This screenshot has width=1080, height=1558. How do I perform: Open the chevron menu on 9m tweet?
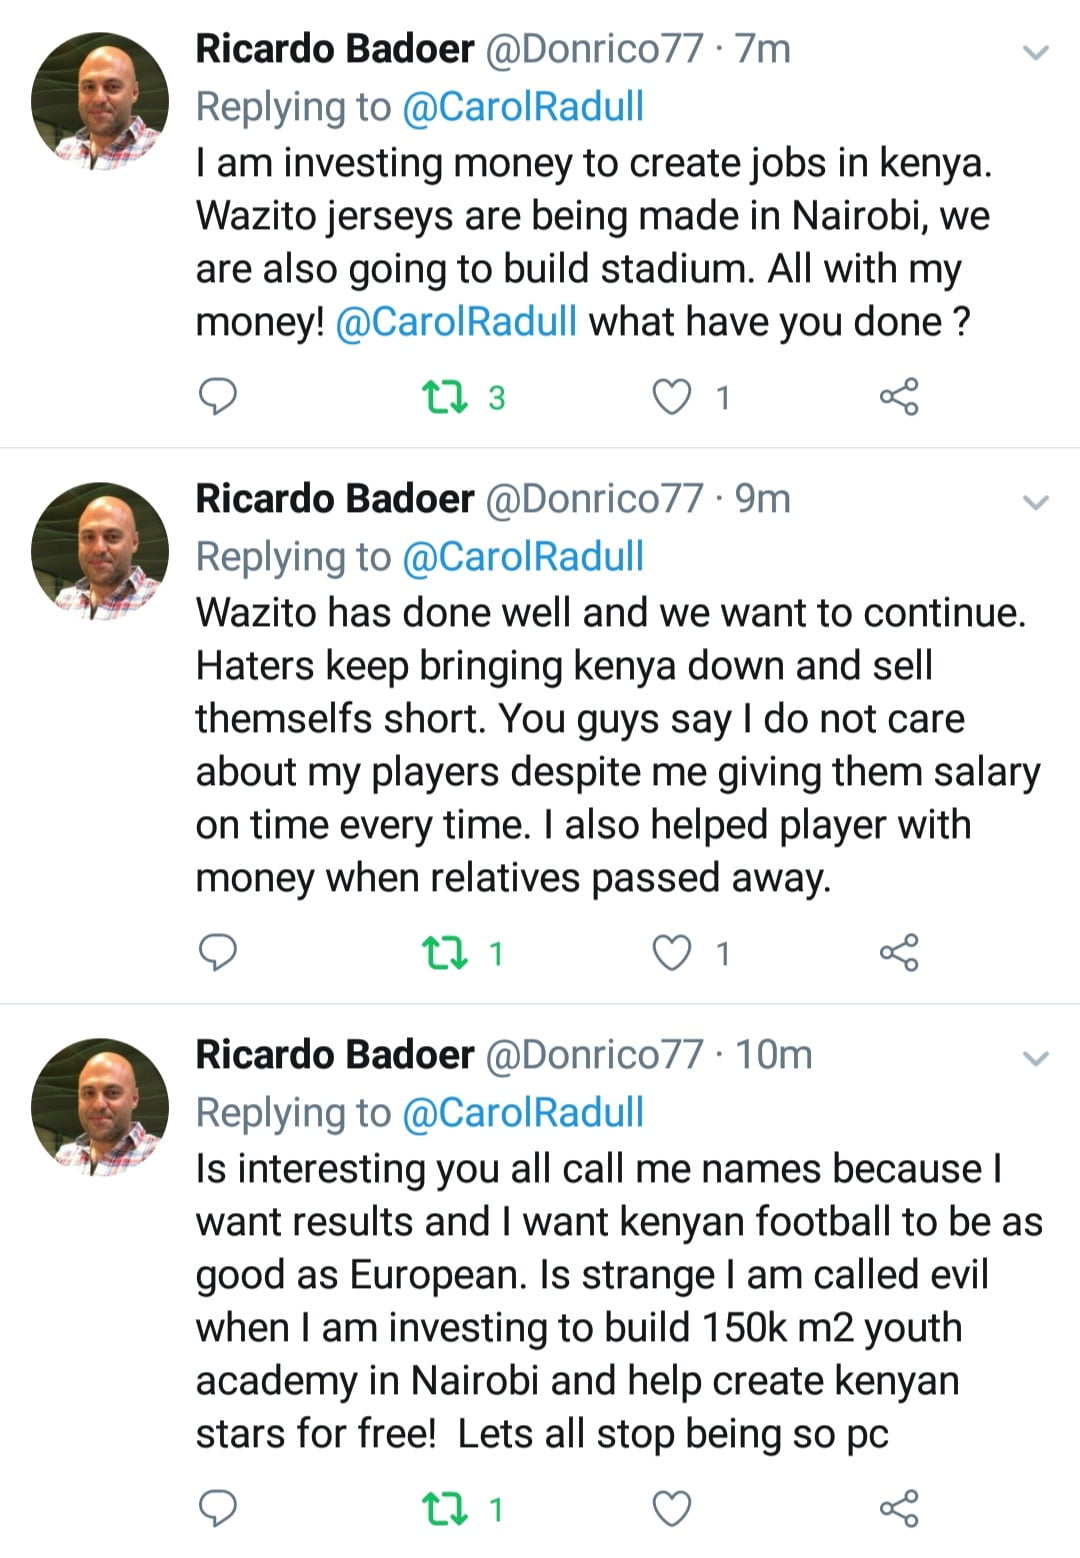click(x=1037, y=502)
